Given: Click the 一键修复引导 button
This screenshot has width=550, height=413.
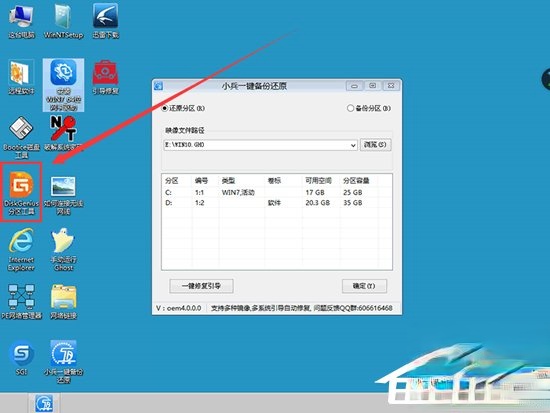Looking at the screenshot, I should pos(201,286).
